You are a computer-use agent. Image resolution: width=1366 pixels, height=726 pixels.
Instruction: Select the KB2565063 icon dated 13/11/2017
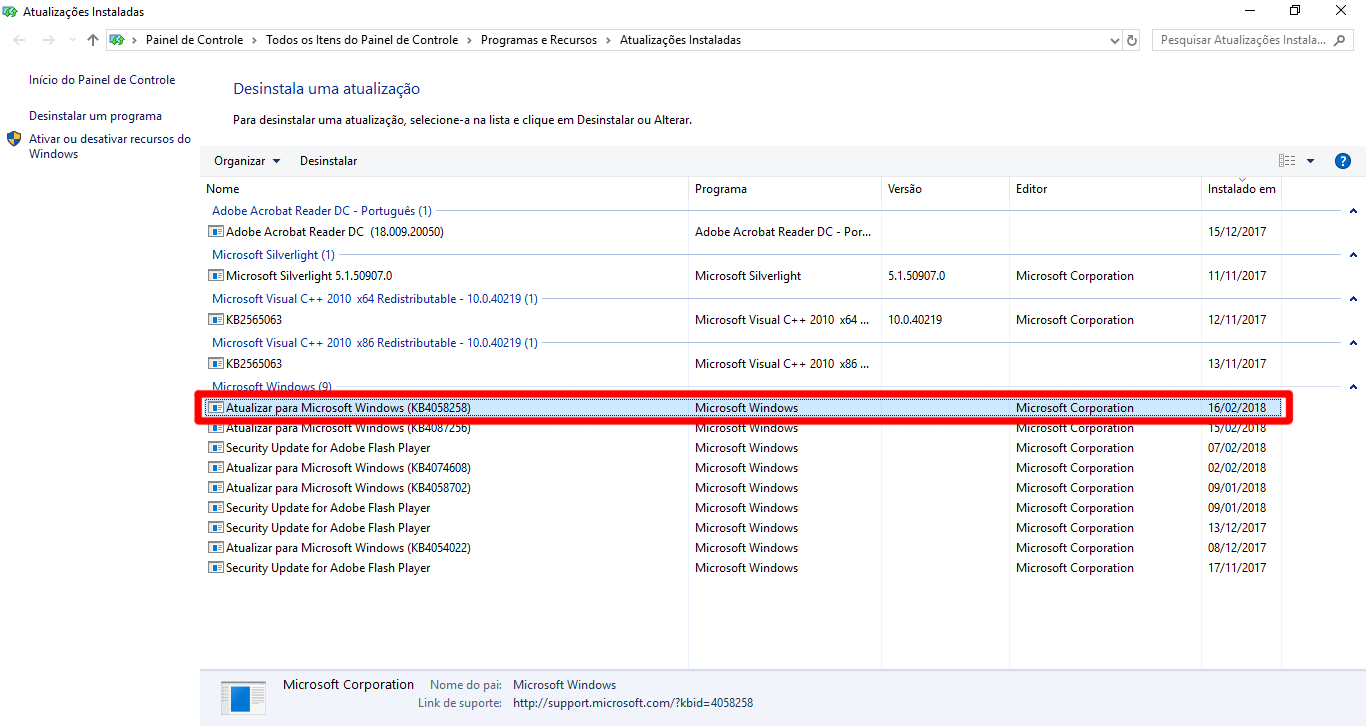[x=215, y=364]
